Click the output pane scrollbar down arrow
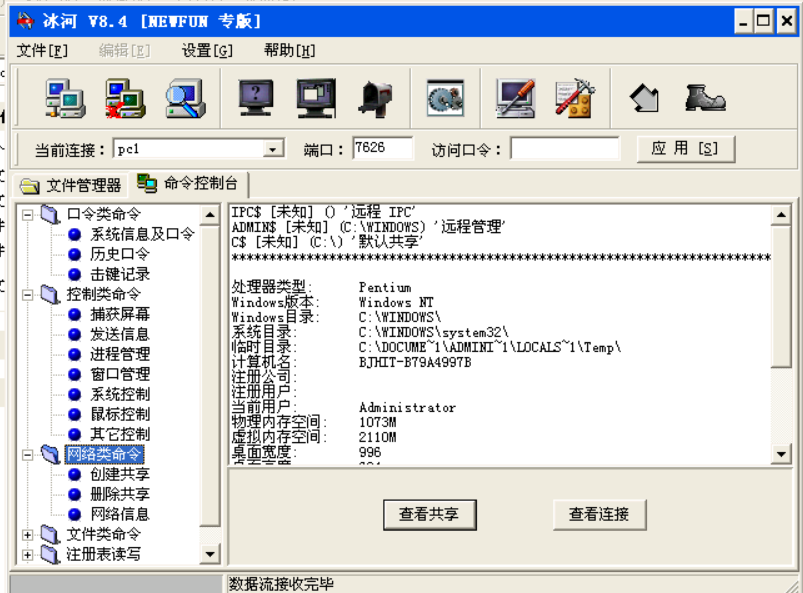 [x=781, y=454]
